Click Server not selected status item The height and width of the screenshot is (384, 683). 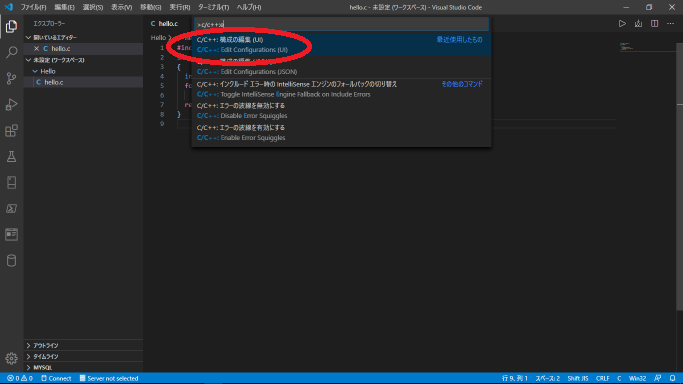109,378
